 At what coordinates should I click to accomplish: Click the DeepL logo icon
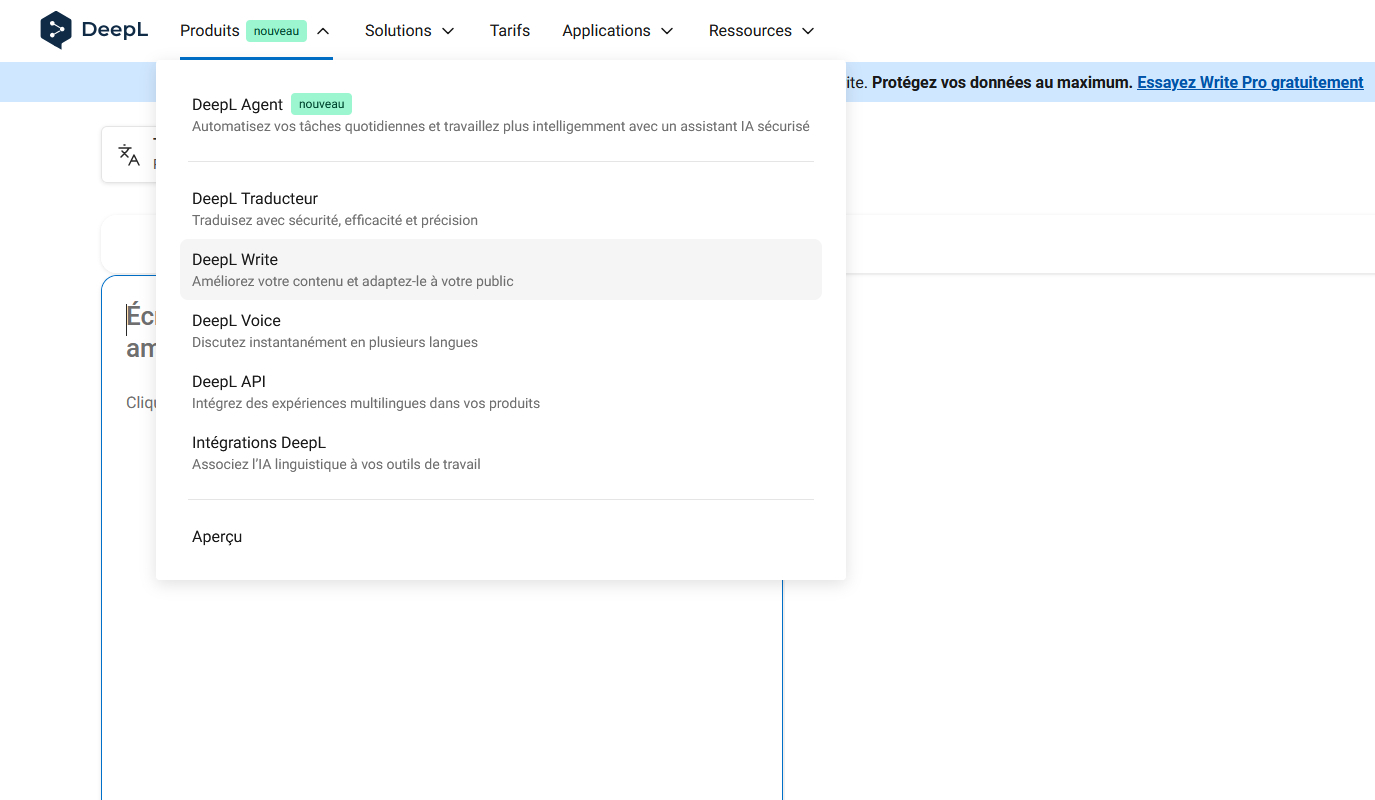tap(56, 30)
